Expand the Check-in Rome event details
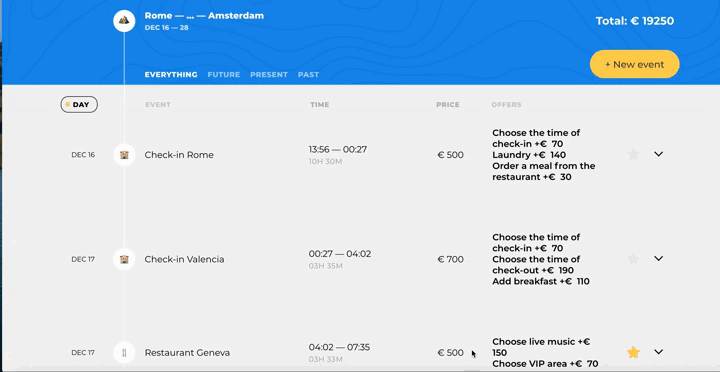Screen dimensions: 720x372 tap(658, 154)
